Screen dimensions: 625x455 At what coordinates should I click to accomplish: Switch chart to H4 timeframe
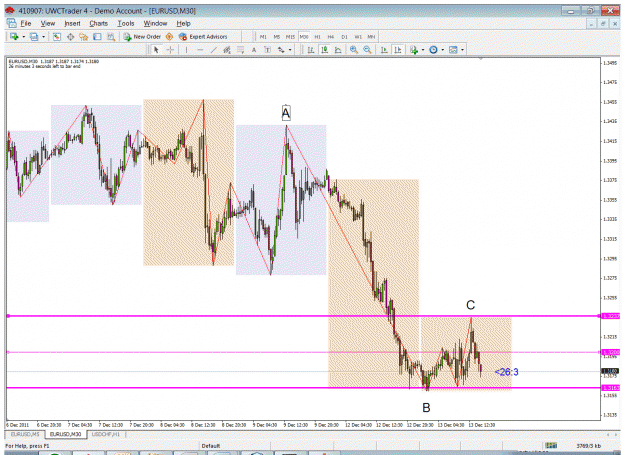tap(331, 37)
